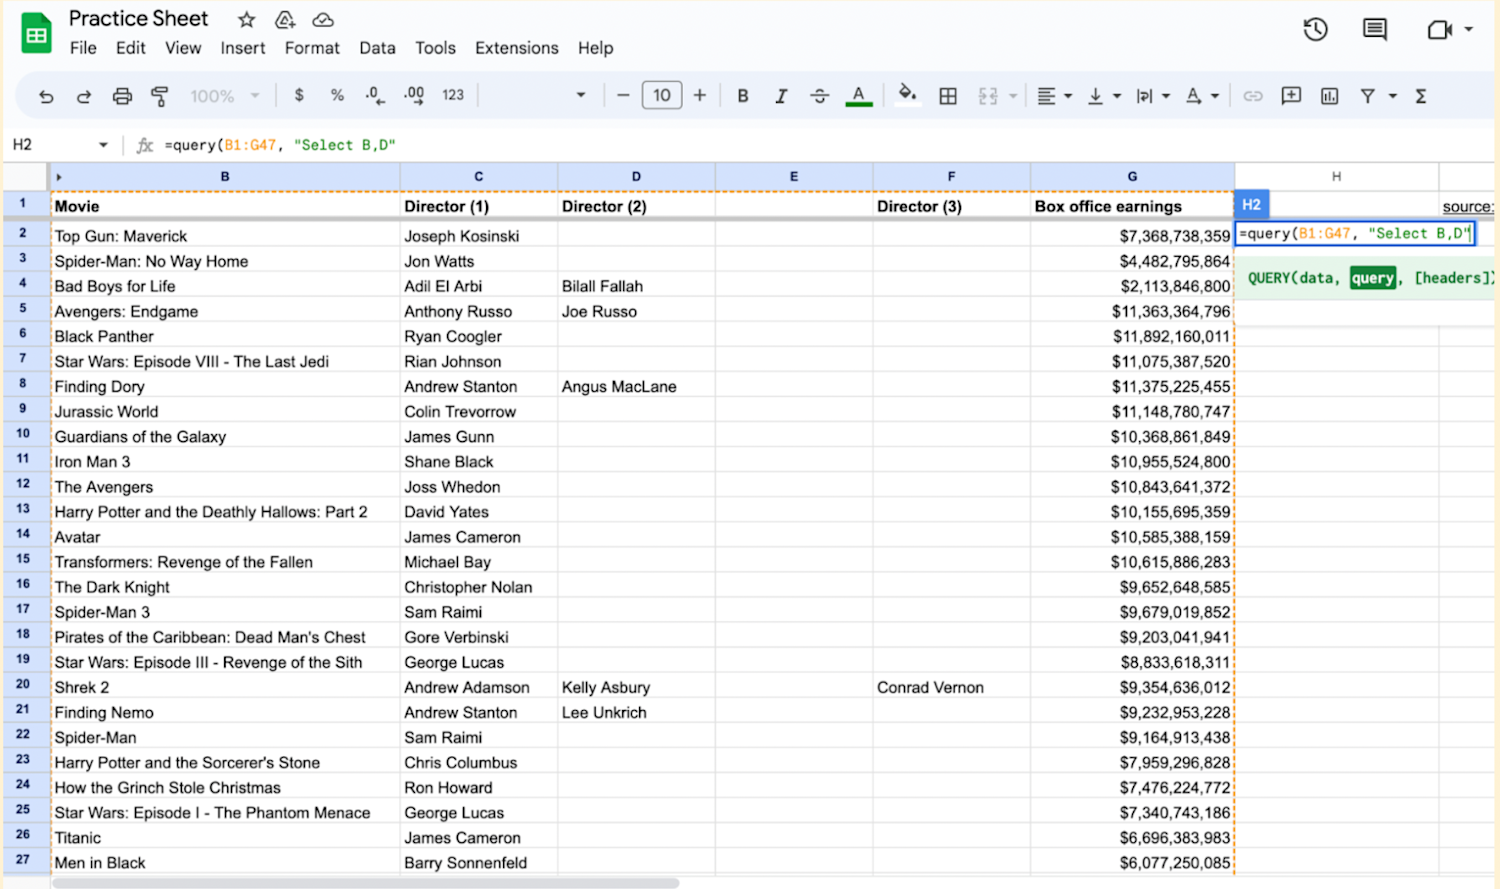Viewport: 1500px width, 889px height.
Task: Click the move to Drive folder icon
Action: coord(285,19)
